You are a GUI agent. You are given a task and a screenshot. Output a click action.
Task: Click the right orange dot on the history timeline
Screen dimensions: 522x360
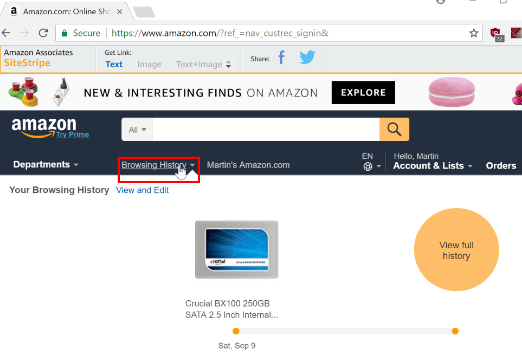pos(455,331)
